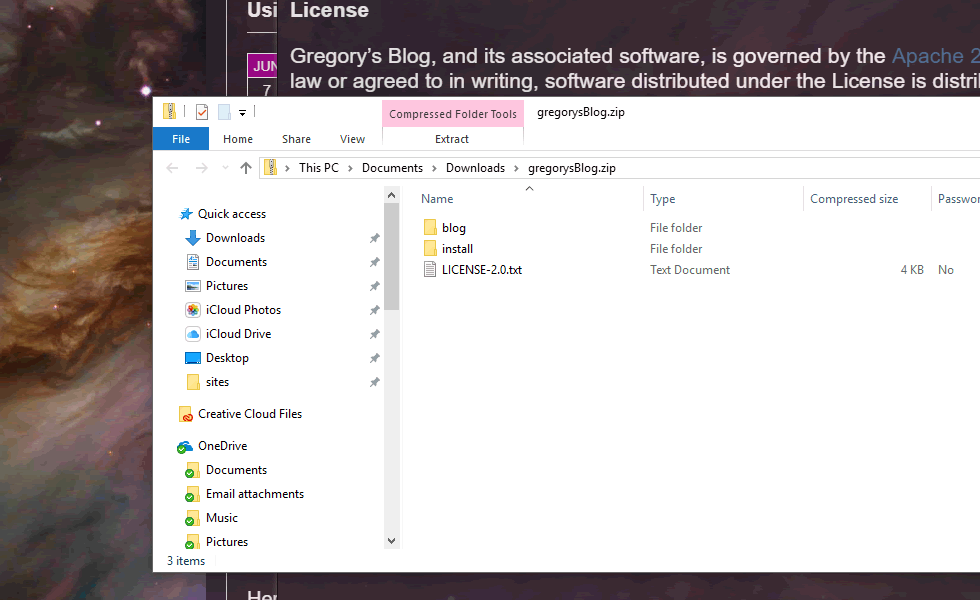This screenshot has width=980, height=600.
Task: Open iCloud Photos in Quick access
Action: [243, 310]
